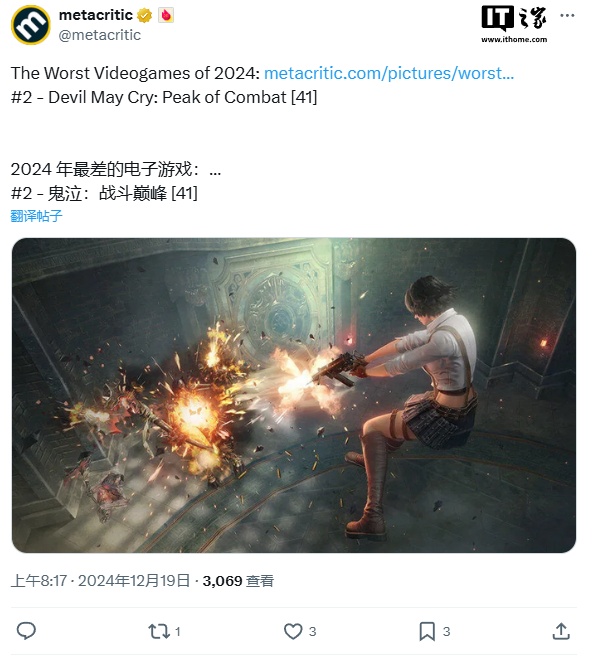
Task: Click the reply speech bubble icon
Action: [26, 631]
